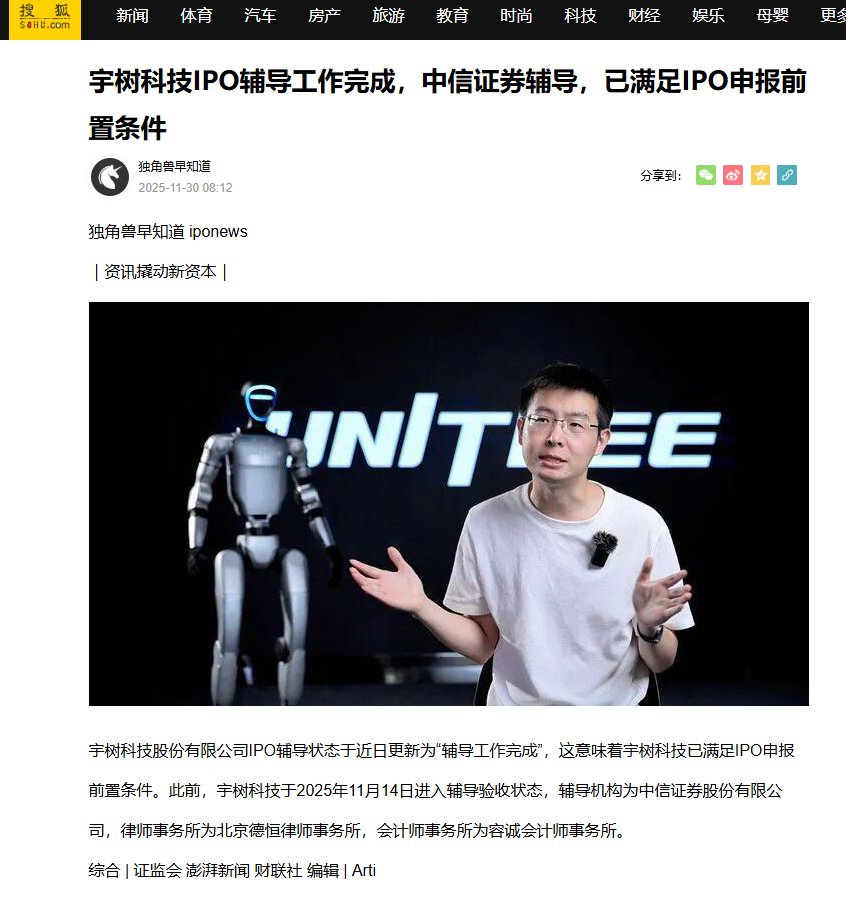Open the 财经 section
Image resolution: width=846 pixels, height=900 pixels.
[x=644, y=15]
